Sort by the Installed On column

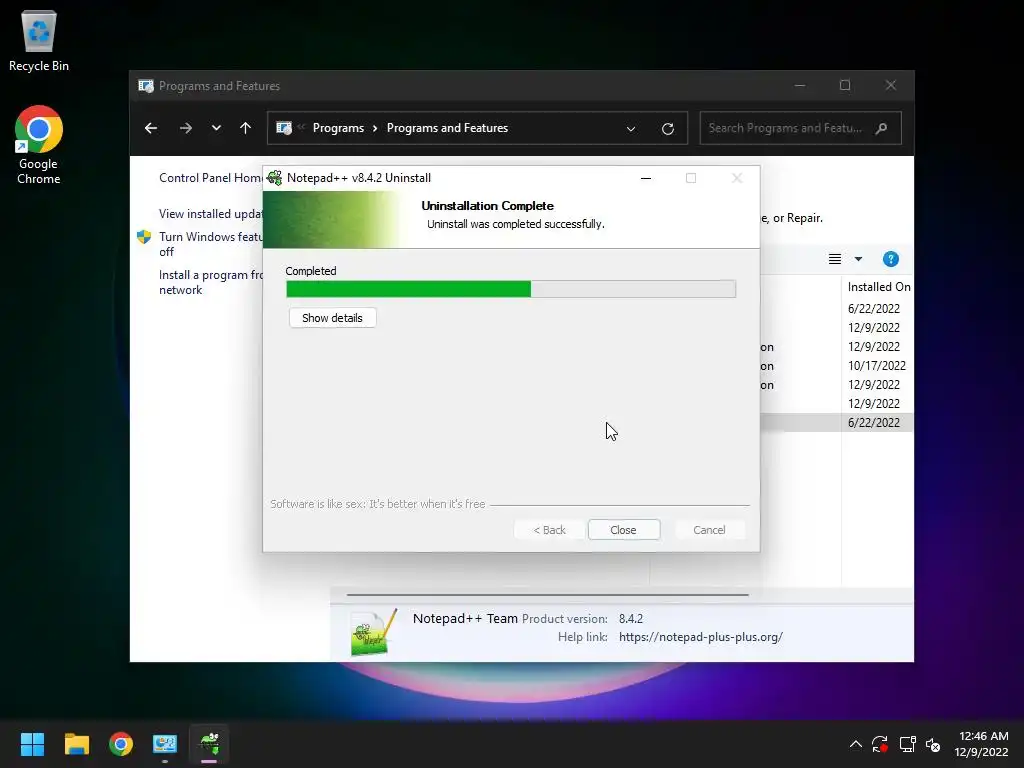(878, 287)
